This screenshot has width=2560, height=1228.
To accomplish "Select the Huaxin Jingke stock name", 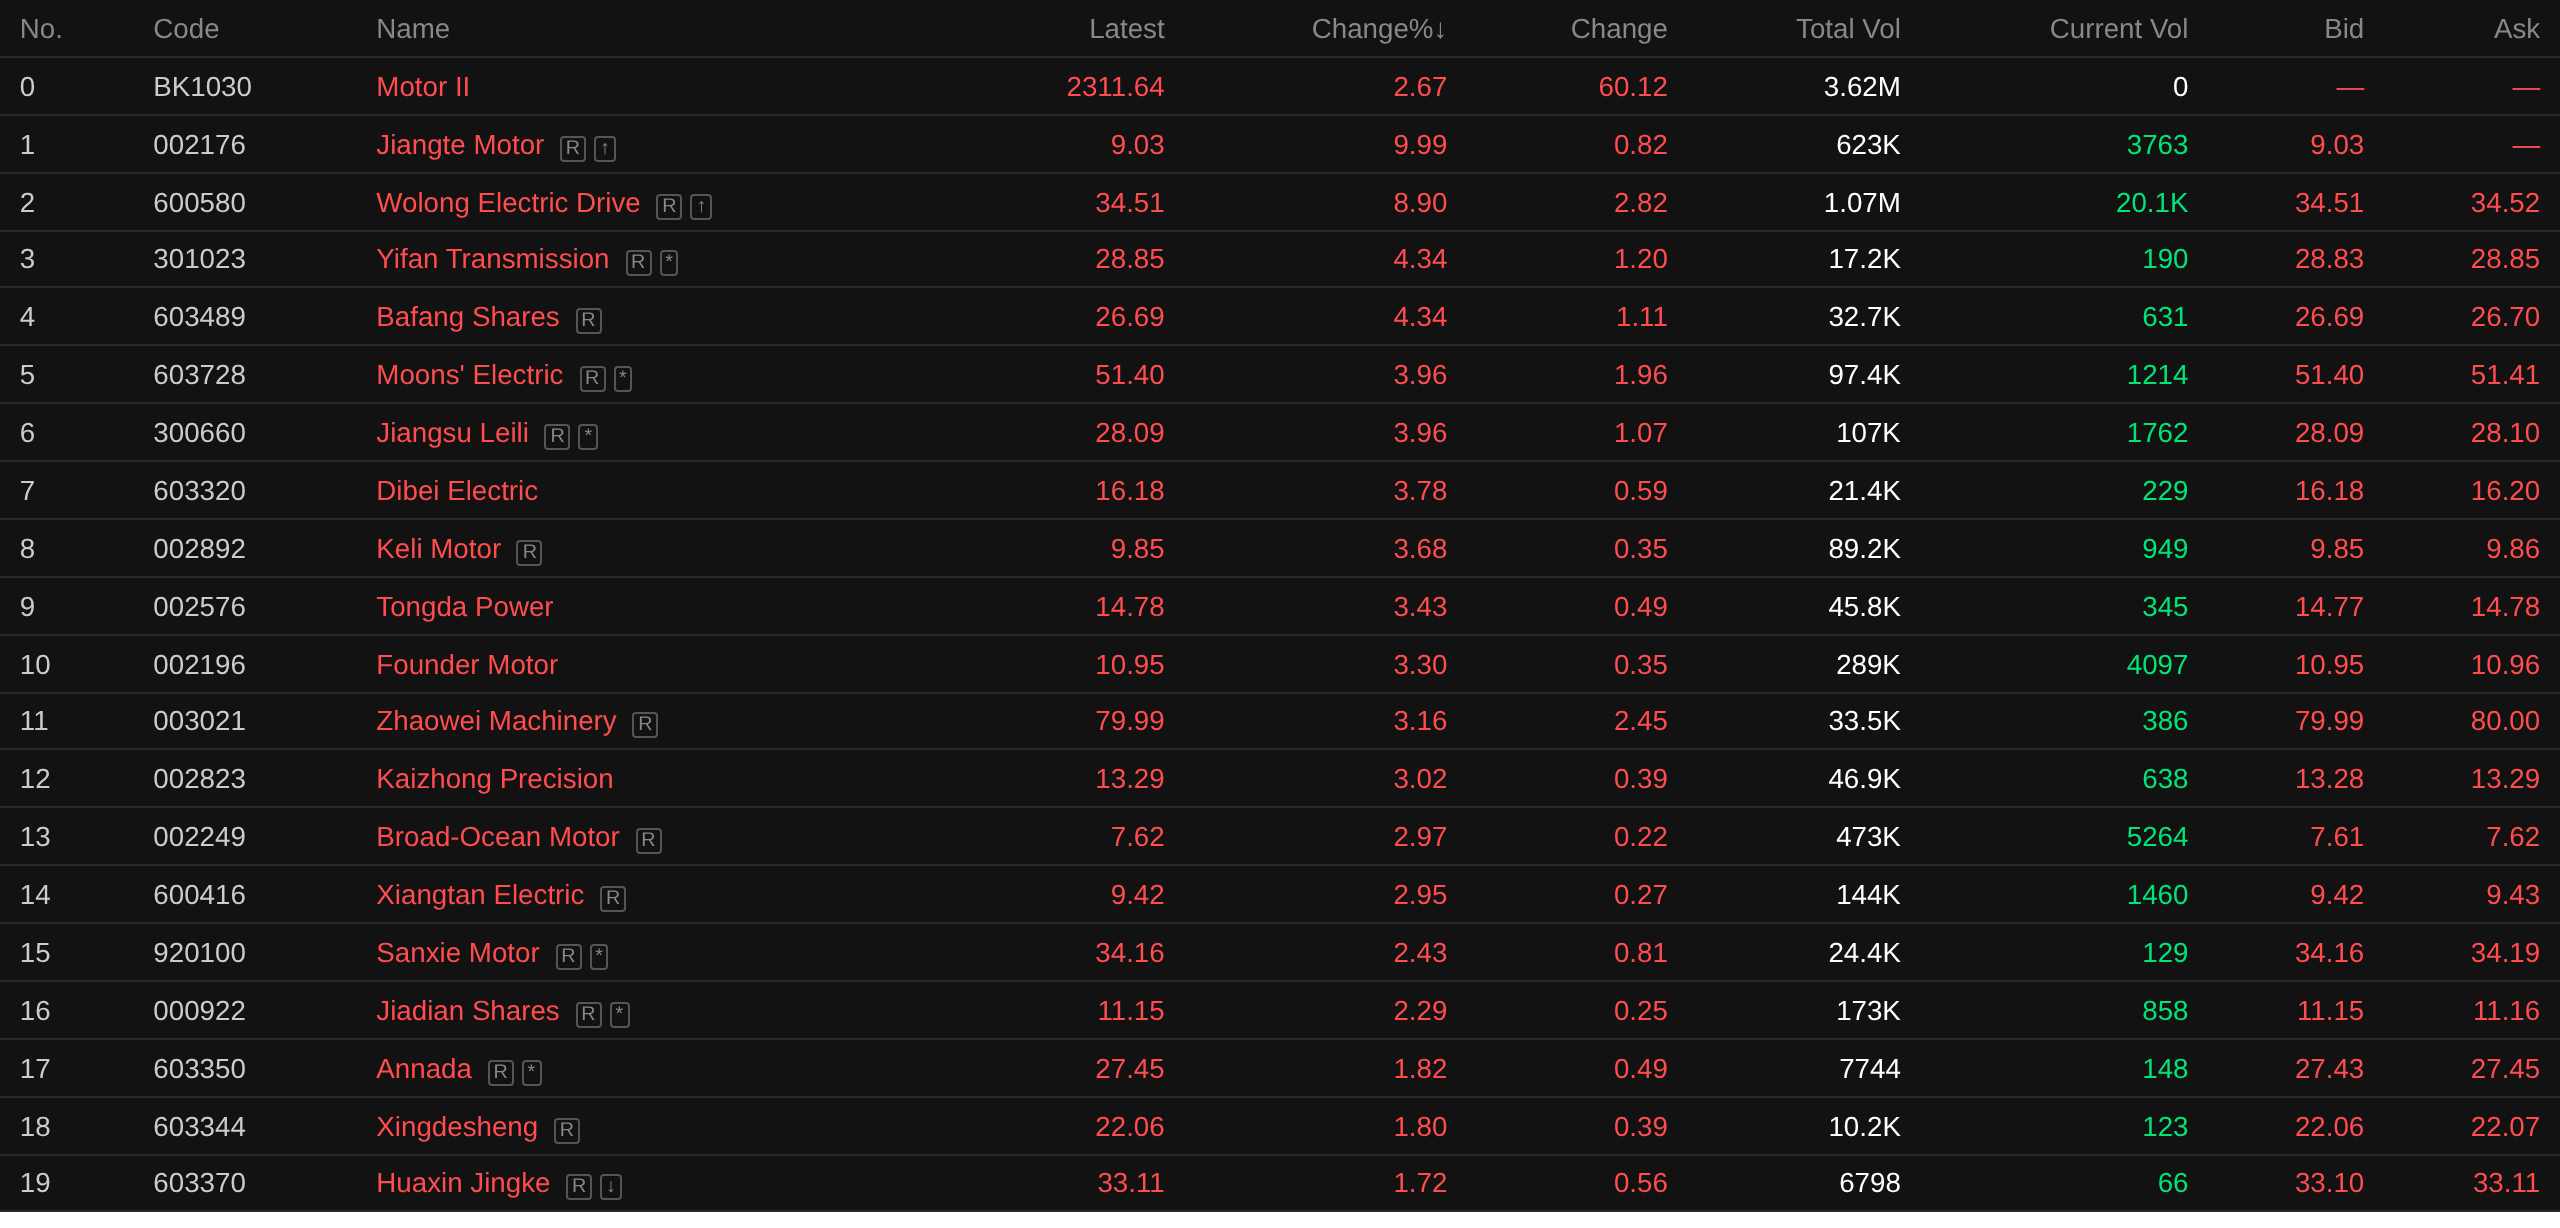I will [x=463, y=1183].
